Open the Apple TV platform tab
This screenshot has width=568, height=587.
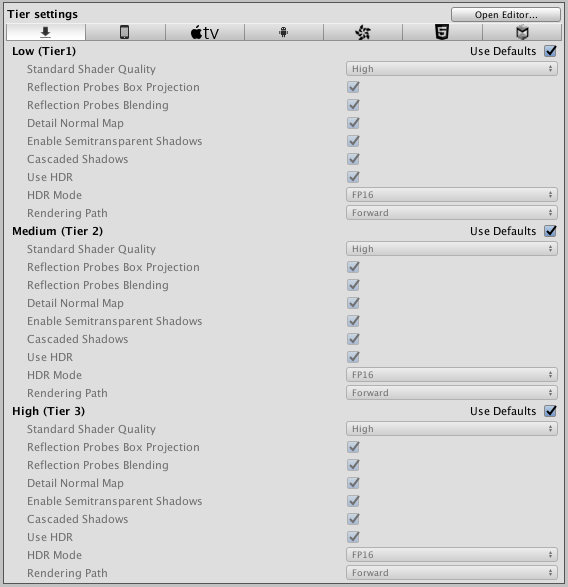coord(205,33)
